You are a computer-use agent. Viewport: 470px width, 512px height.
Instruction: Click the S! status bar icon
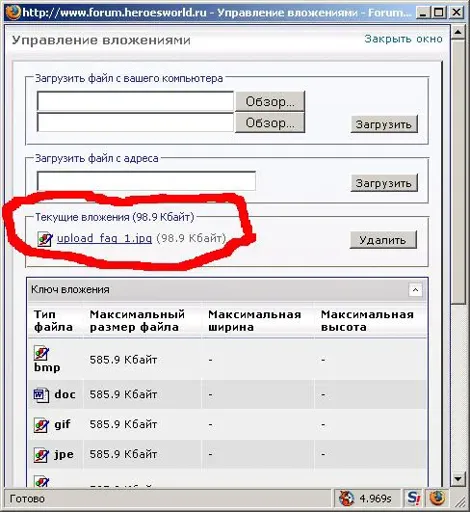[413, 498]
